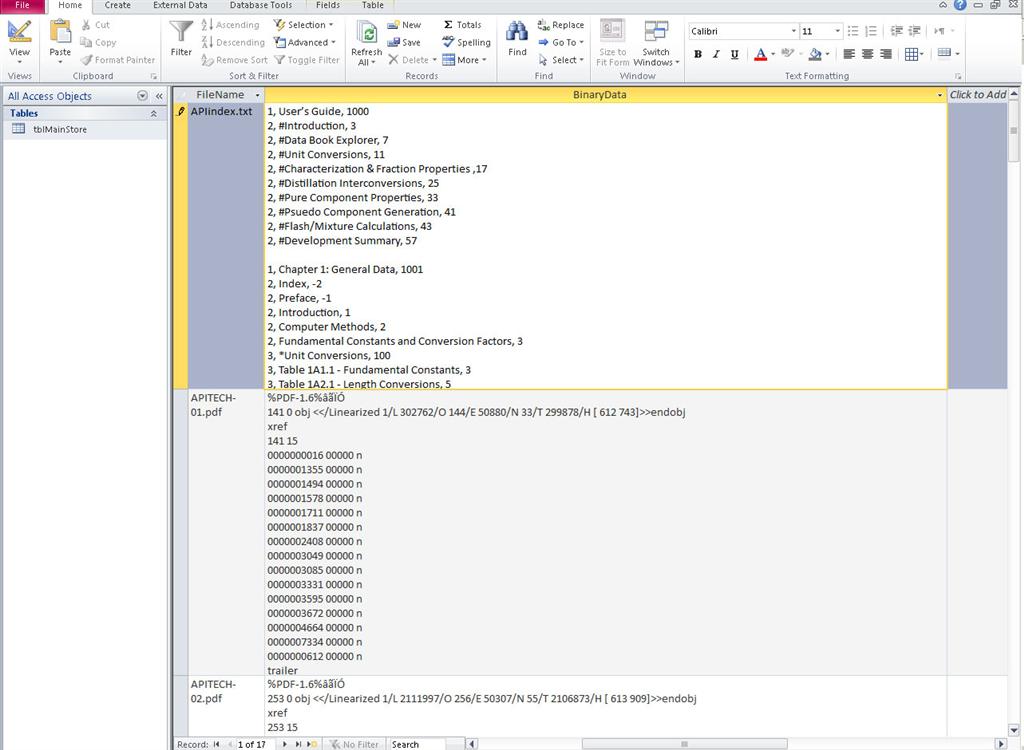Click the Background fill color bucket
Image resolution: width=1024 pixels, height=750 pixels.
pyautogui.click(x=815, y=54)
